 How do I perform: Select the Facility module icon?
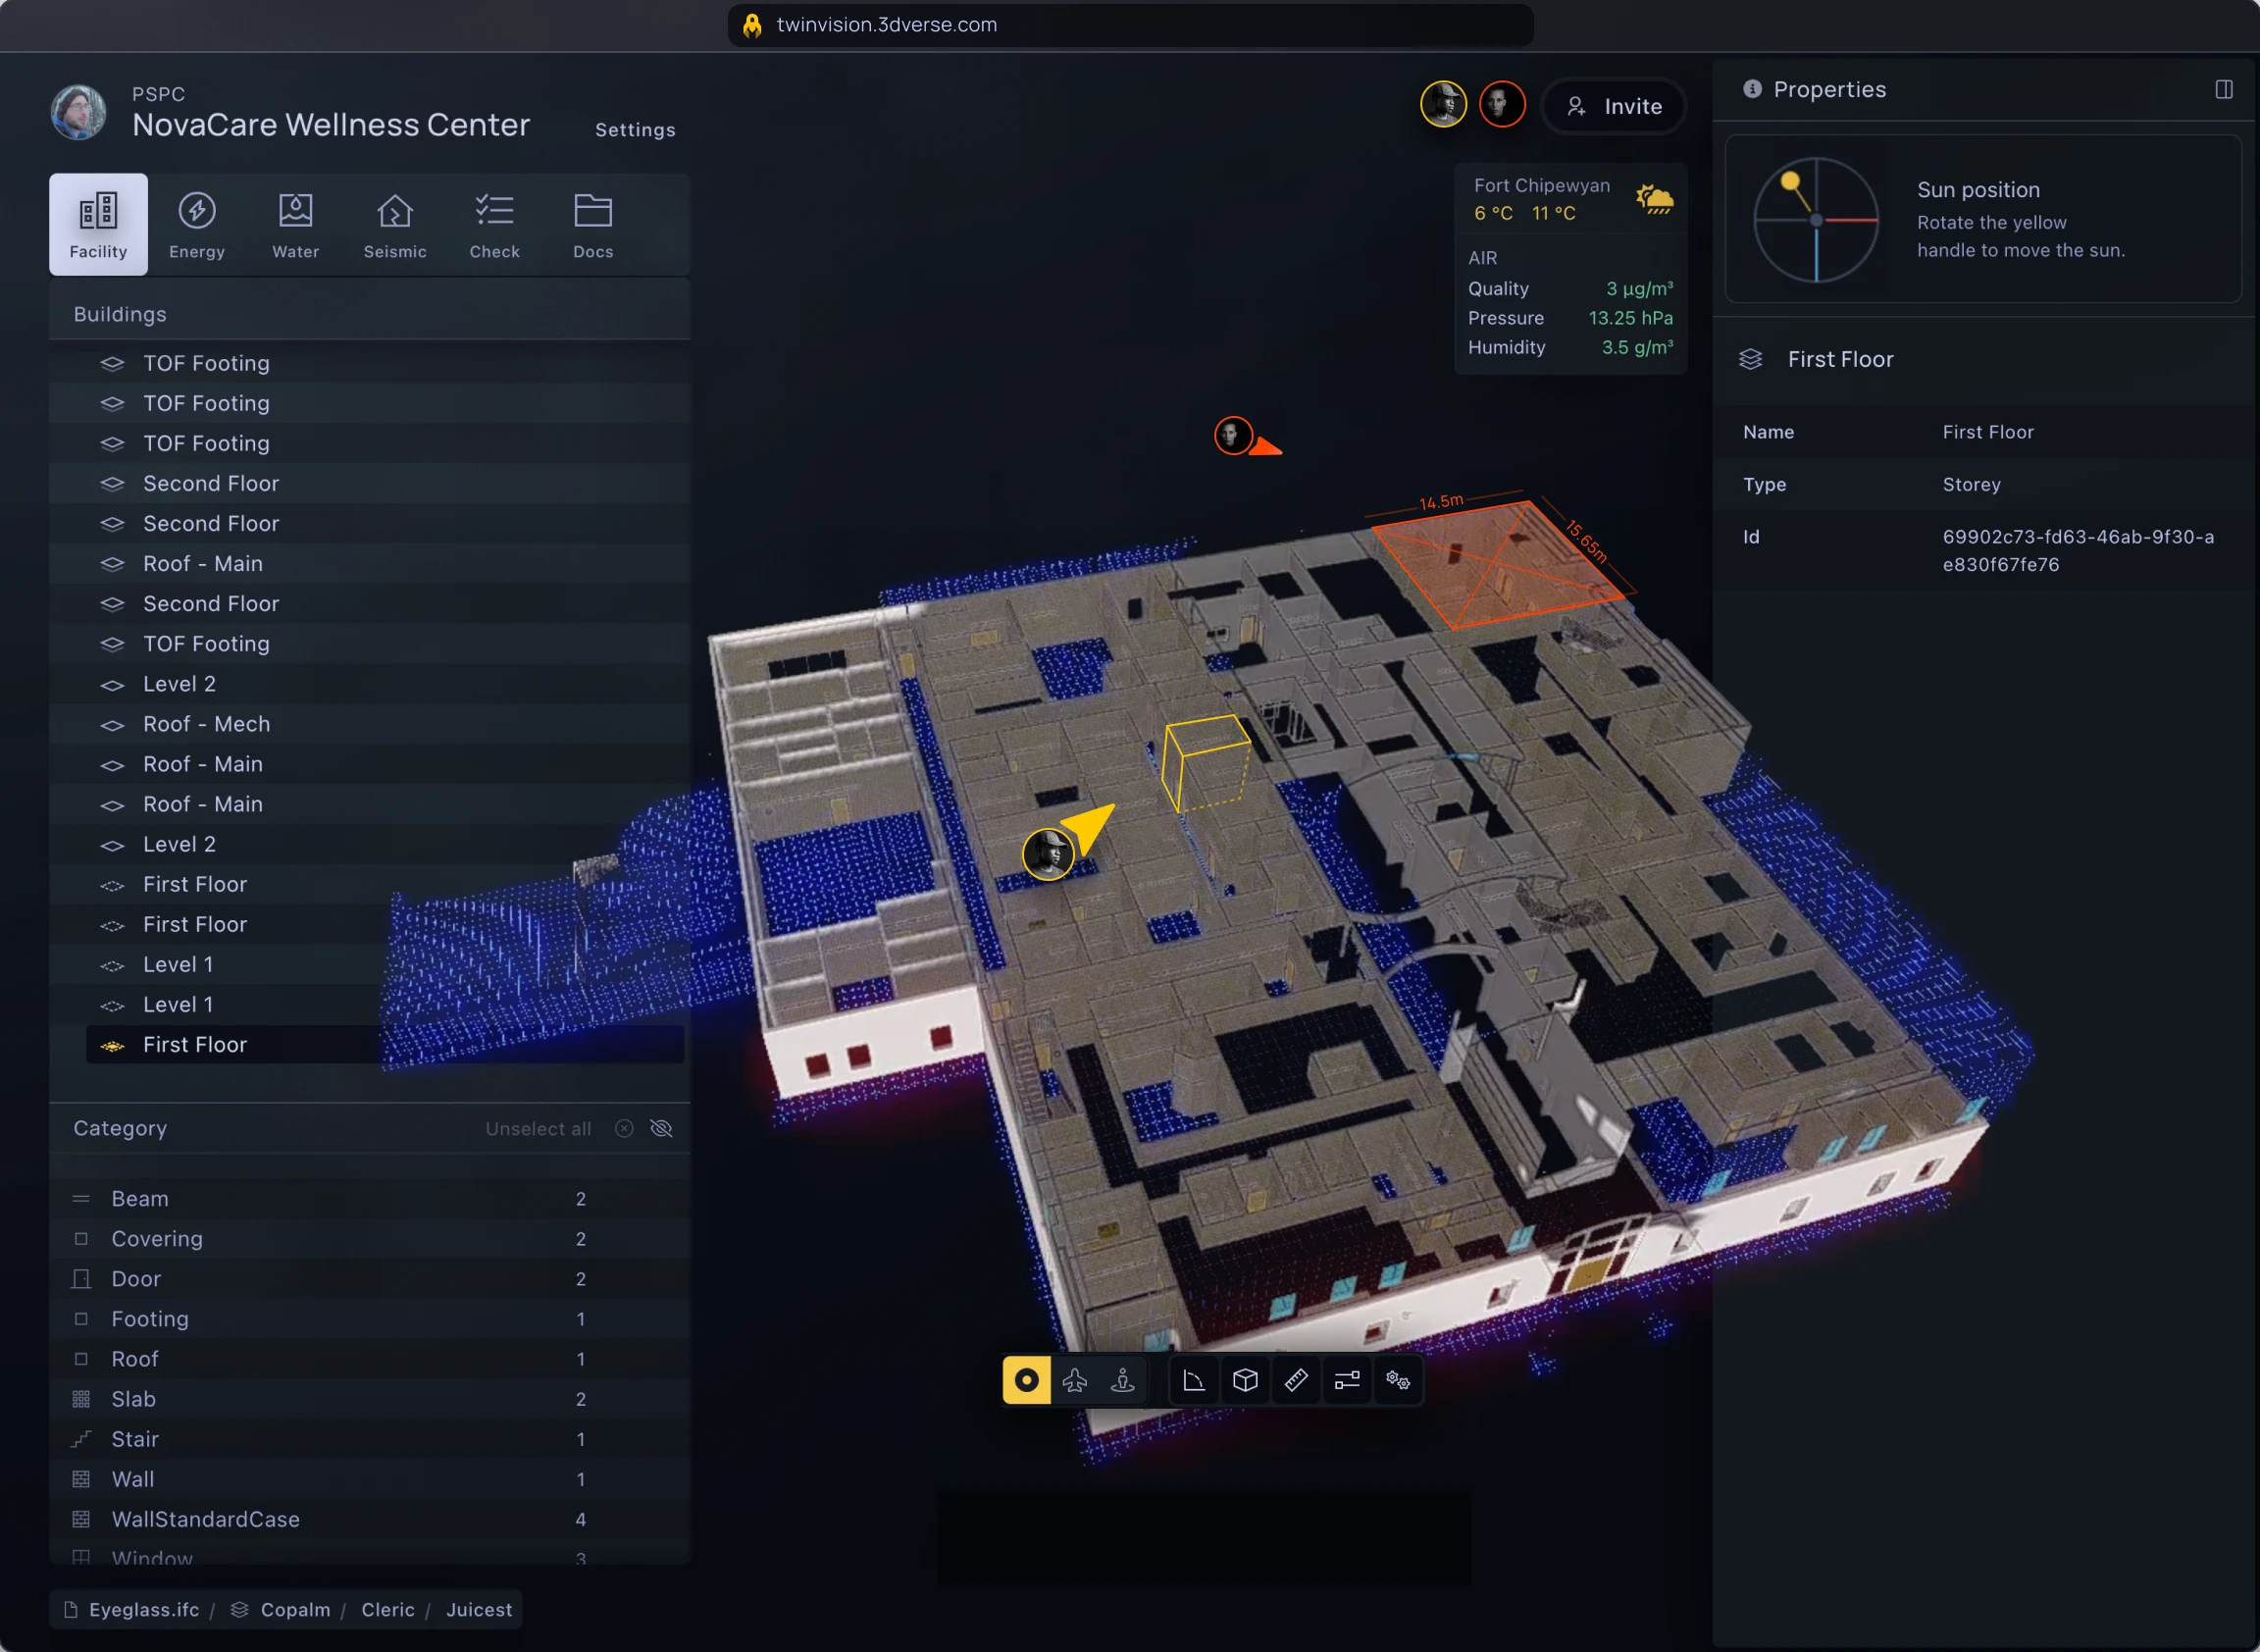97,223
